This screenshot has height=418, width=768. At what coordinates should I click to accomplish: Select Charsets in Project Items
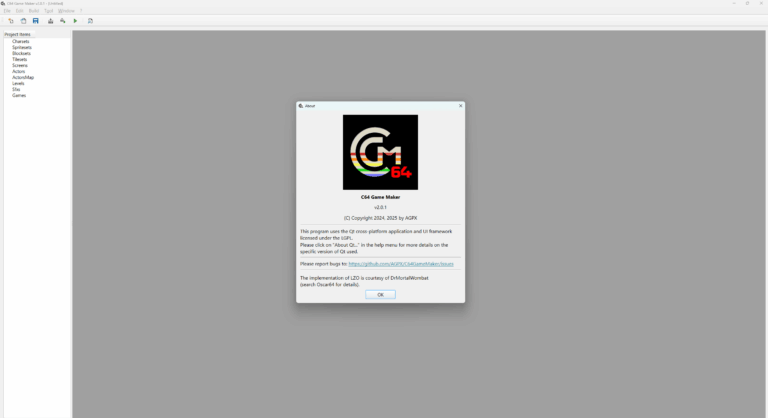(21, 42)
